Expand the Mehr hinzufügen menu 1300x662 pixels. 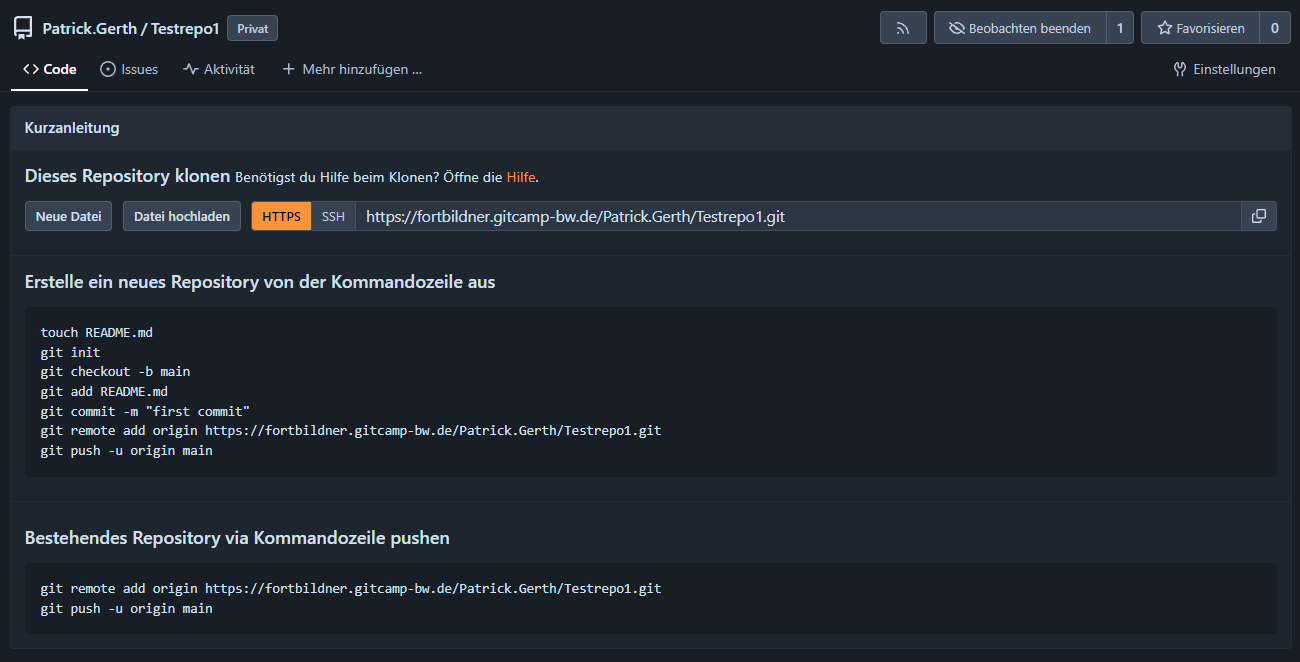click(x=352, y=69)
